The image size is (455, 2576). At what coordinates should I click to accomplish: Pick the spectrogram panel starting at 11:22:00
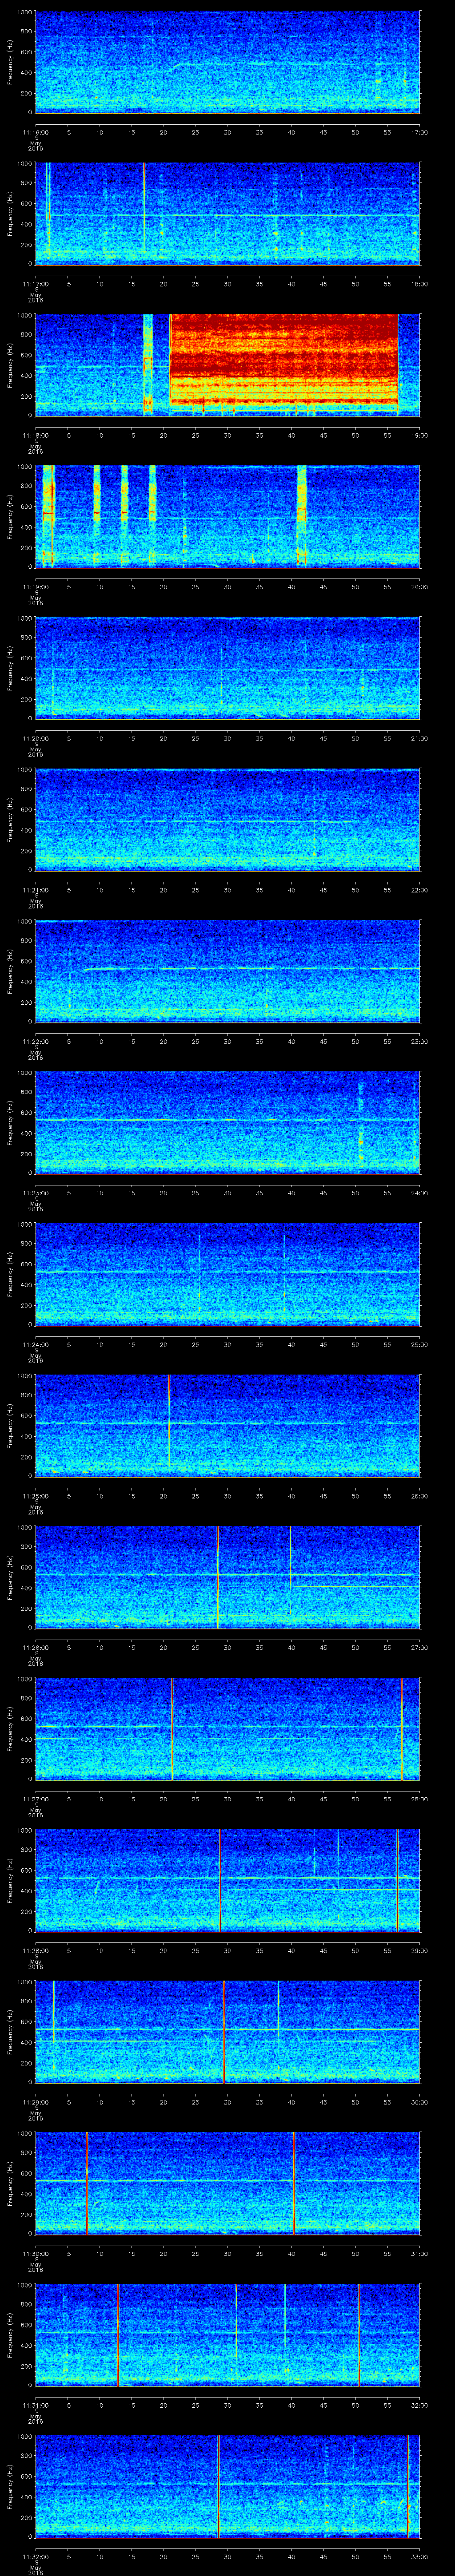click(227, 971)
